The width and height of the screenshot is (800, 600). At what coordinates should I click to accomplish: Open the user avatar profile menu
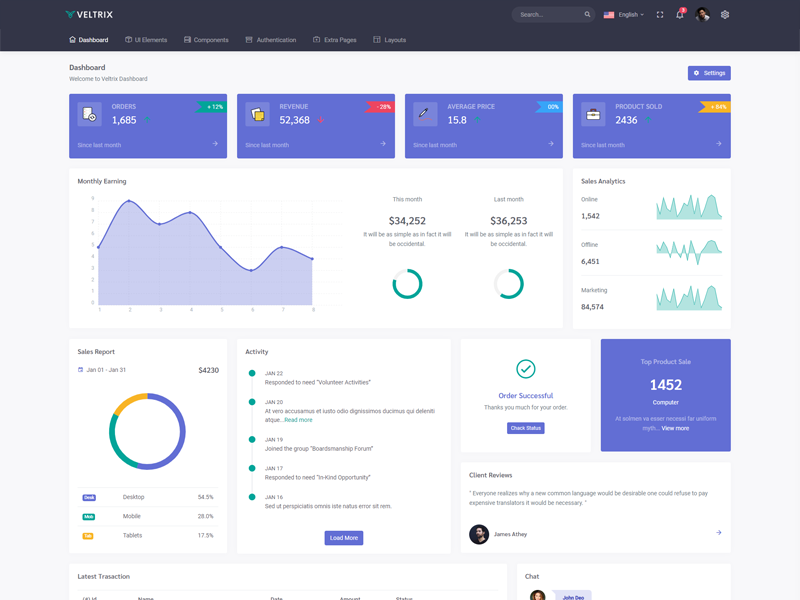pyautogui.click(x=703, y=15)
